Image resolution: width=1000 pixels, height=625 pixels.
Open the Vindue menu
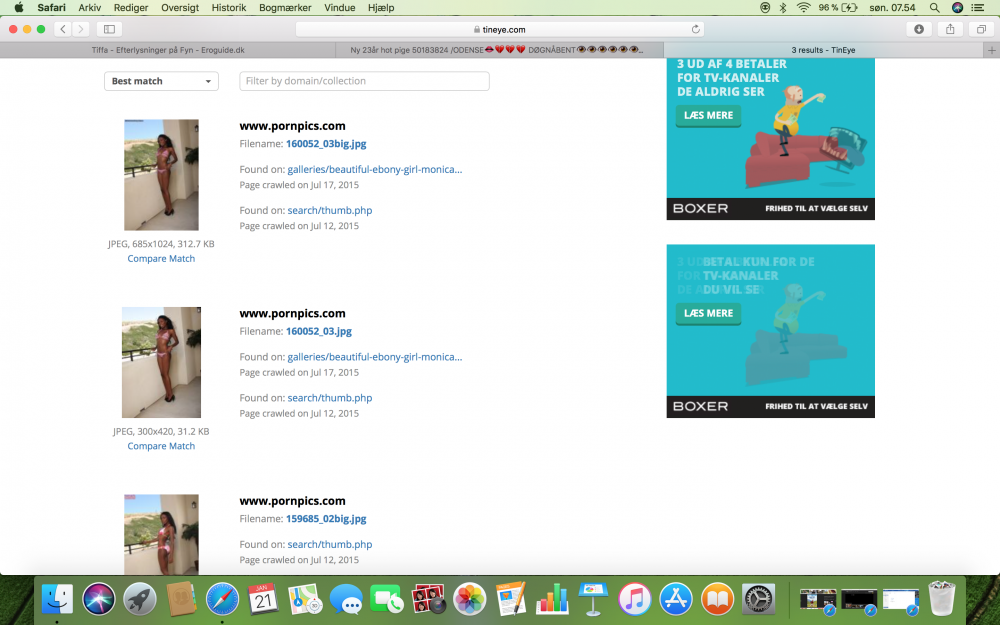point(339,8)
